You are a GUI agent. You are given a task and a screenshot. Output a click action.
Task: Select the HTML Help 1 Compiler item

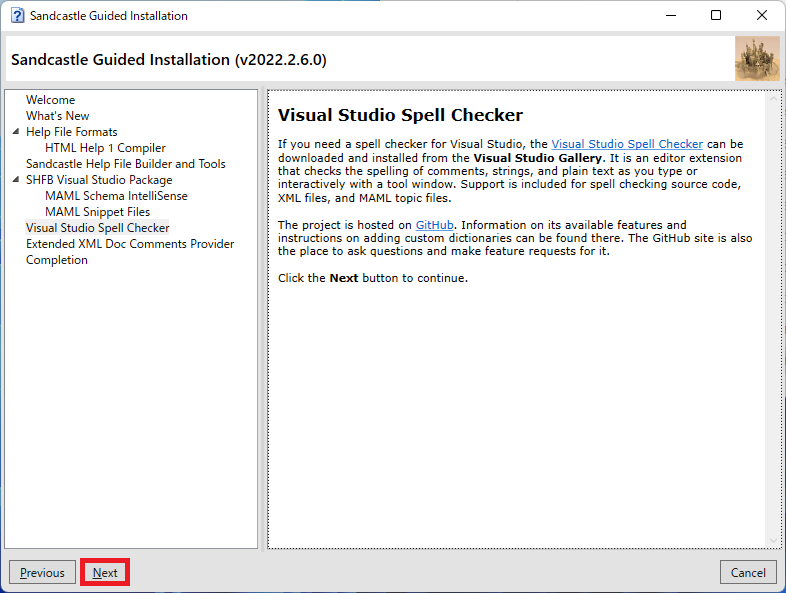(105, 148)
